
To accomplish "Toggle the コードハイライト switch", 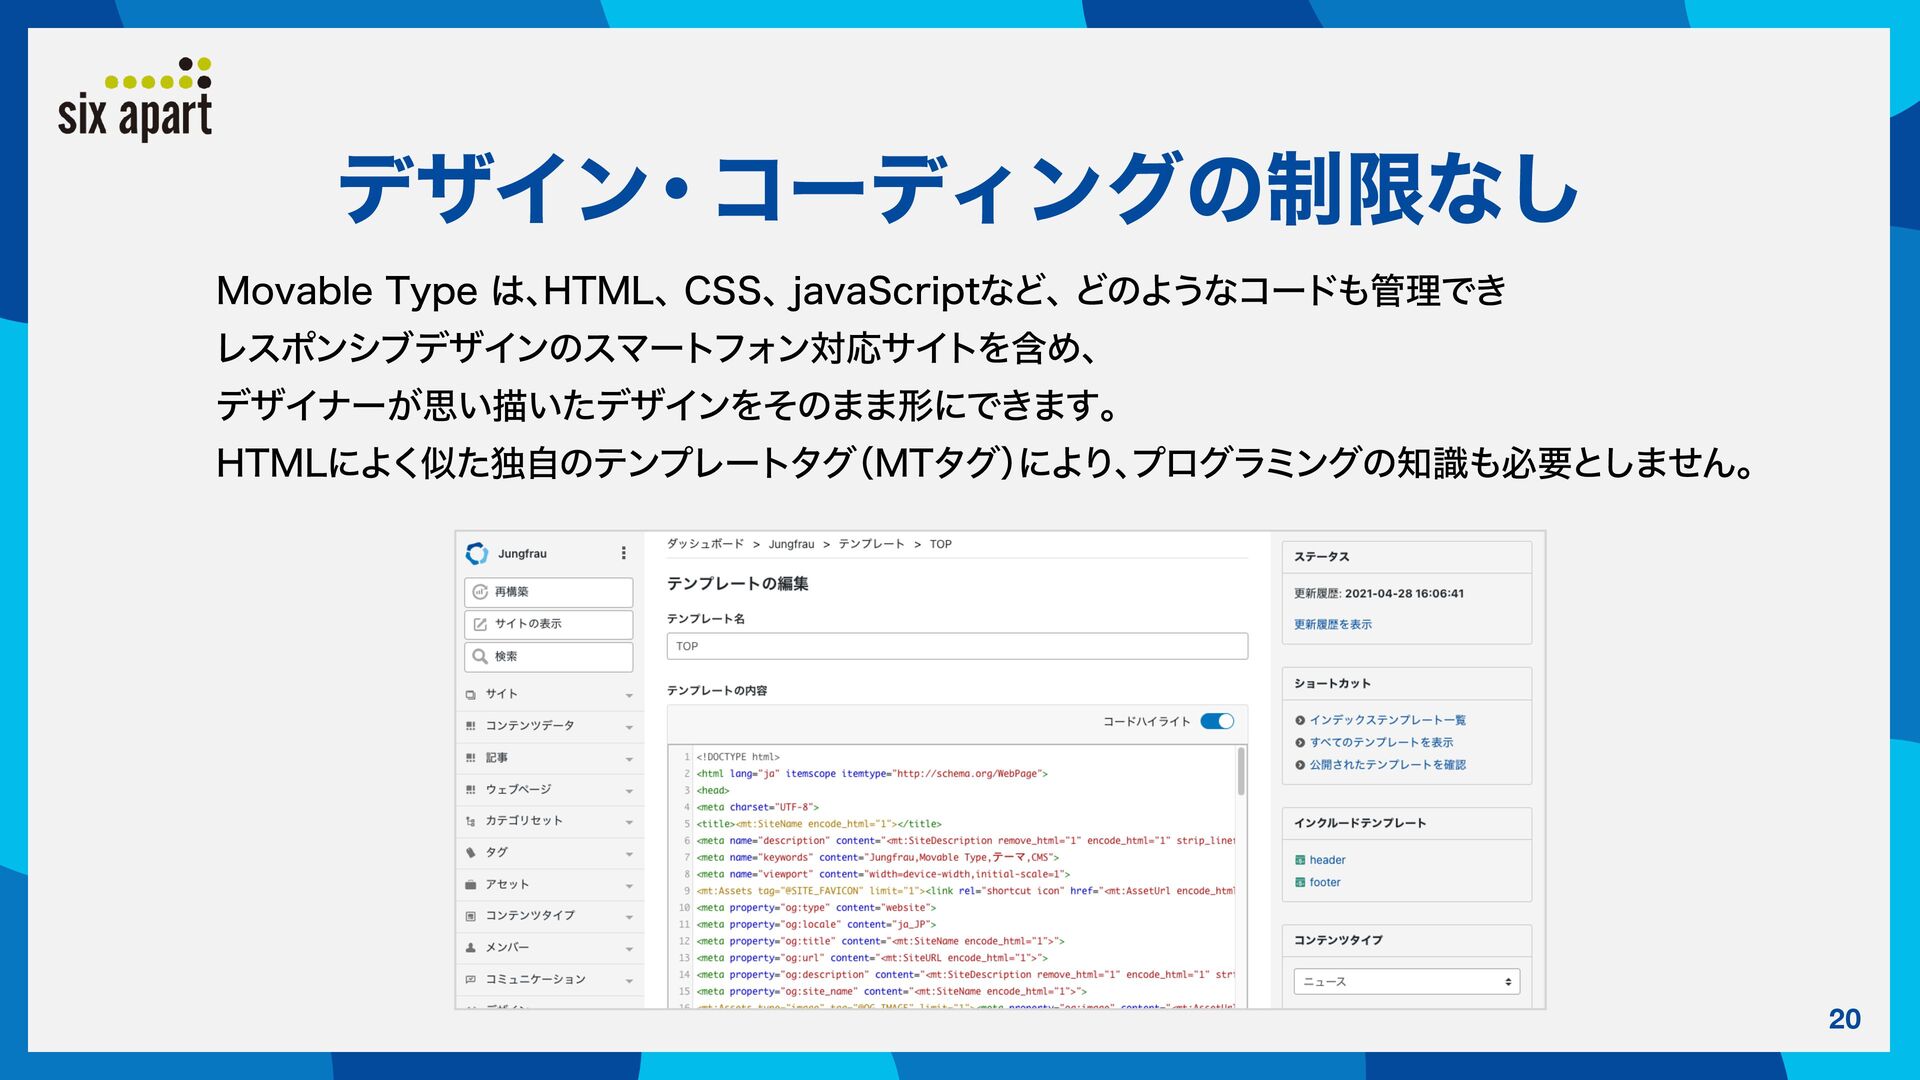I will (x=1217, y=721).
